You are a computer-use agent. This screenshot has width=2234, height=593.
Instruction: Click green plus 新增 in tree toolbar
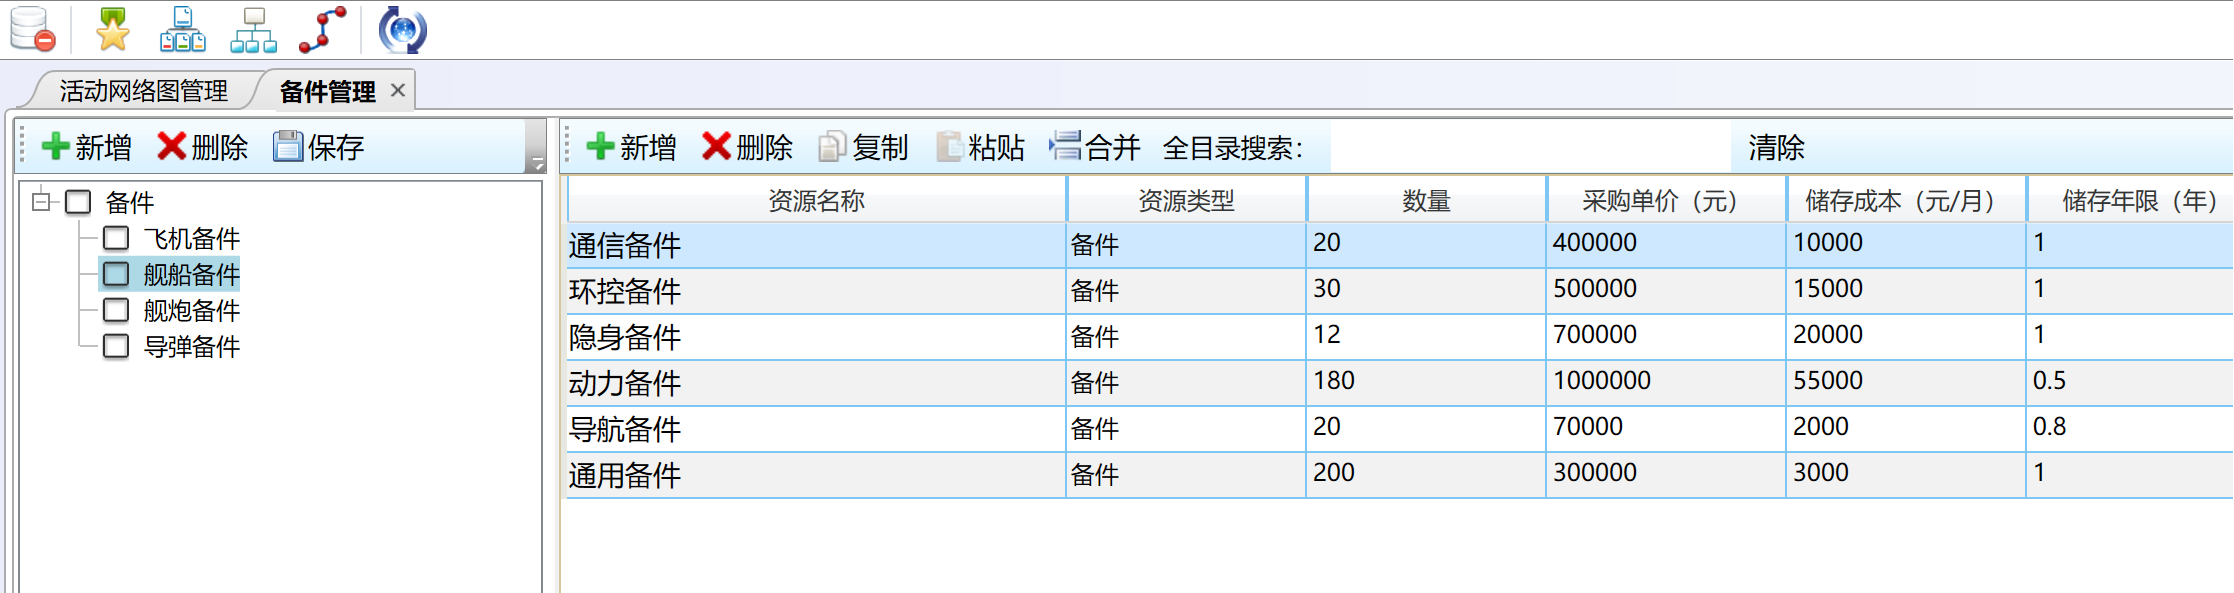(x=86, y=147)
